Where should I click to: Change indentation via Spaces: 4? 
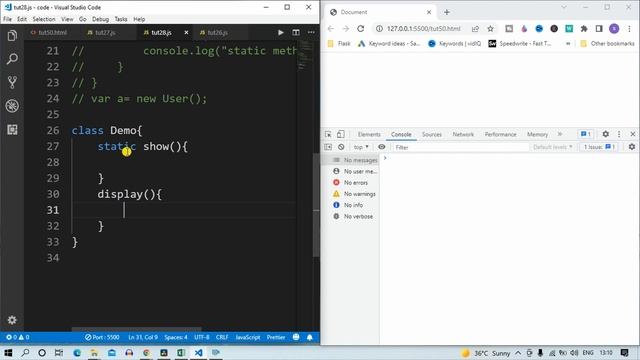pyautogui.click(x=176, y=337)
